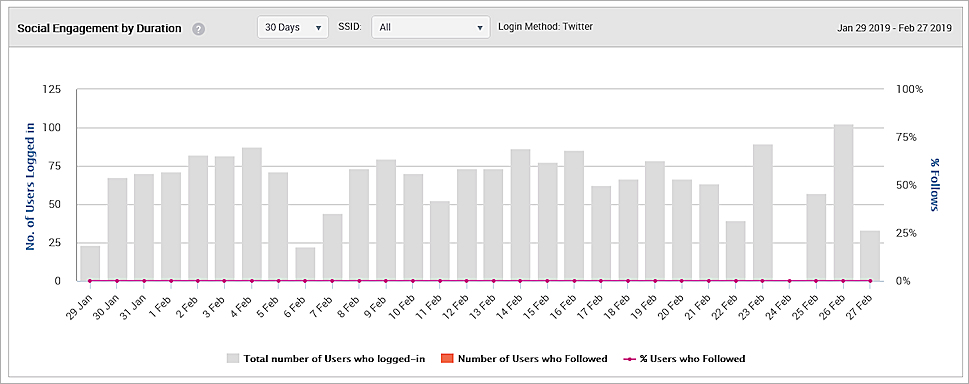
Task: Click the 'Jan 29 2019 - Feb 27 2019' date range
Action: [895, 28]
